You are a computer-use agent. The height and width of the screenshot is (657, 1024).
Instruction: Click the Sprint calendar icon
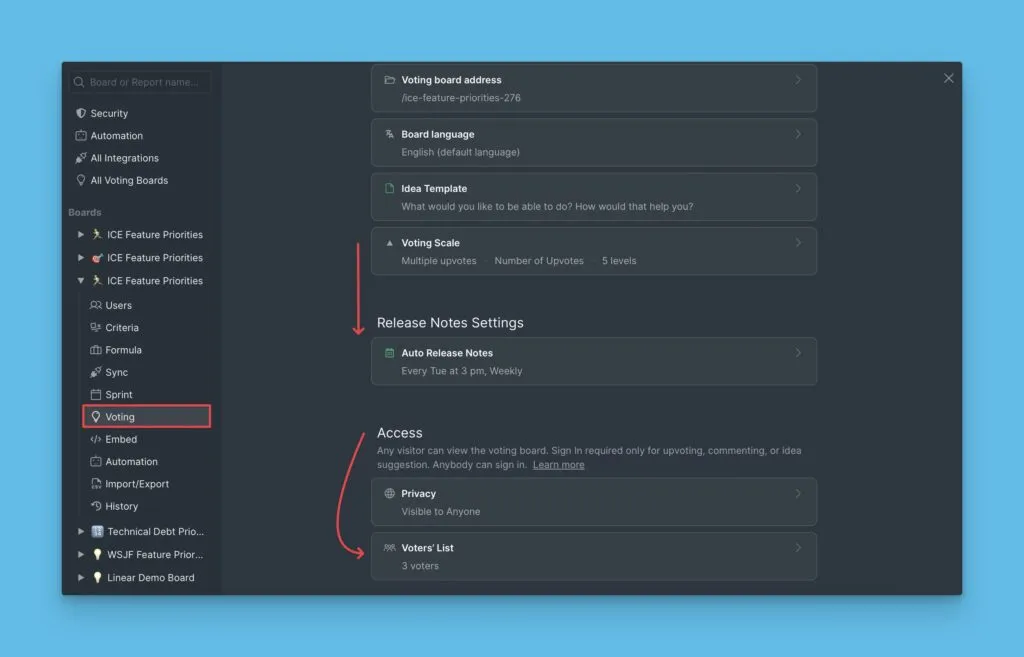(96, 395)
